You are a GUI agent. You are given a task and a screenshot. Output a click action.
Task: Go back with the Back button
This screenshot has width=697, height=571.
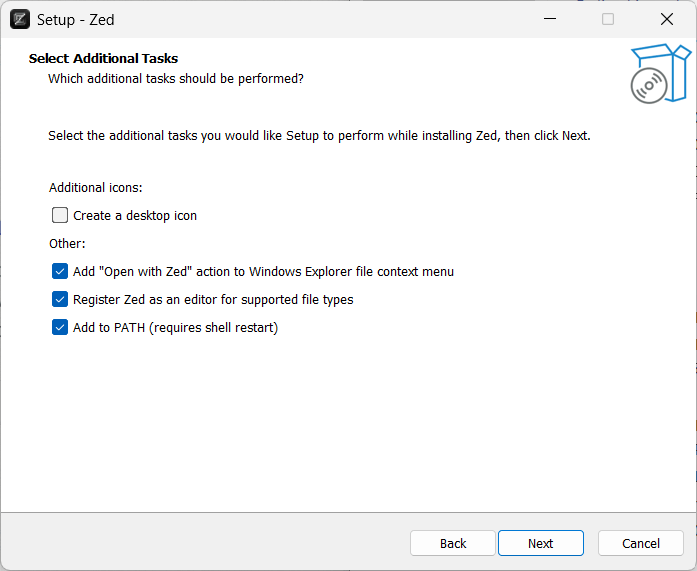tap(453, 543)
